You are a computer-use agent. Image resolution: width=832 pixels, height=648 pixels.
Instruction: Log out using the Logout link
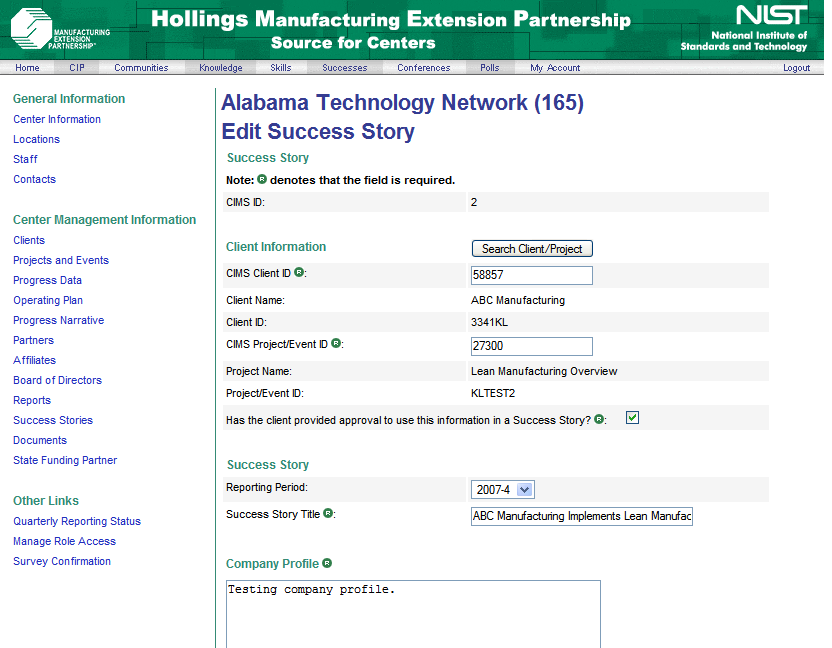[x=796, y=68]
